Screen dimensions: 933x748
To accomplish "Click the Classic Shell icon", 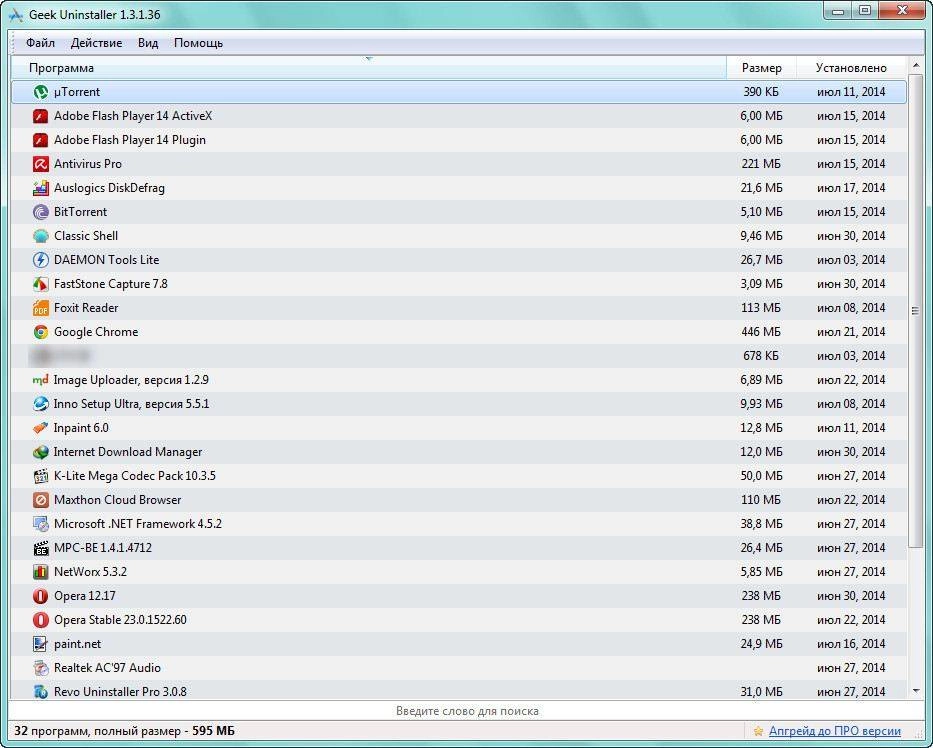I will (x=40, y=236).
